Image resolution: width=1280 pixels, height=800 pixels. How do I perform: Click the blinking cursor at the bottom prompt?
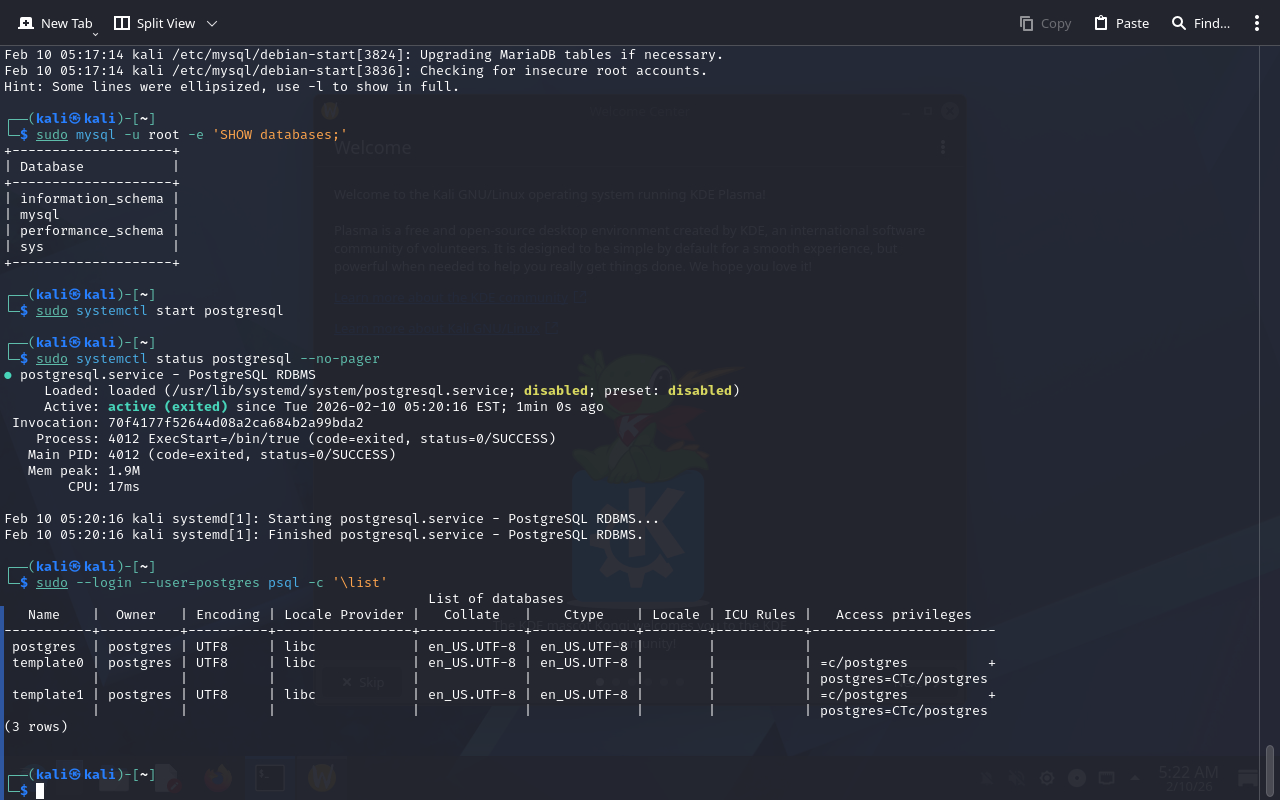pos(40,791)
